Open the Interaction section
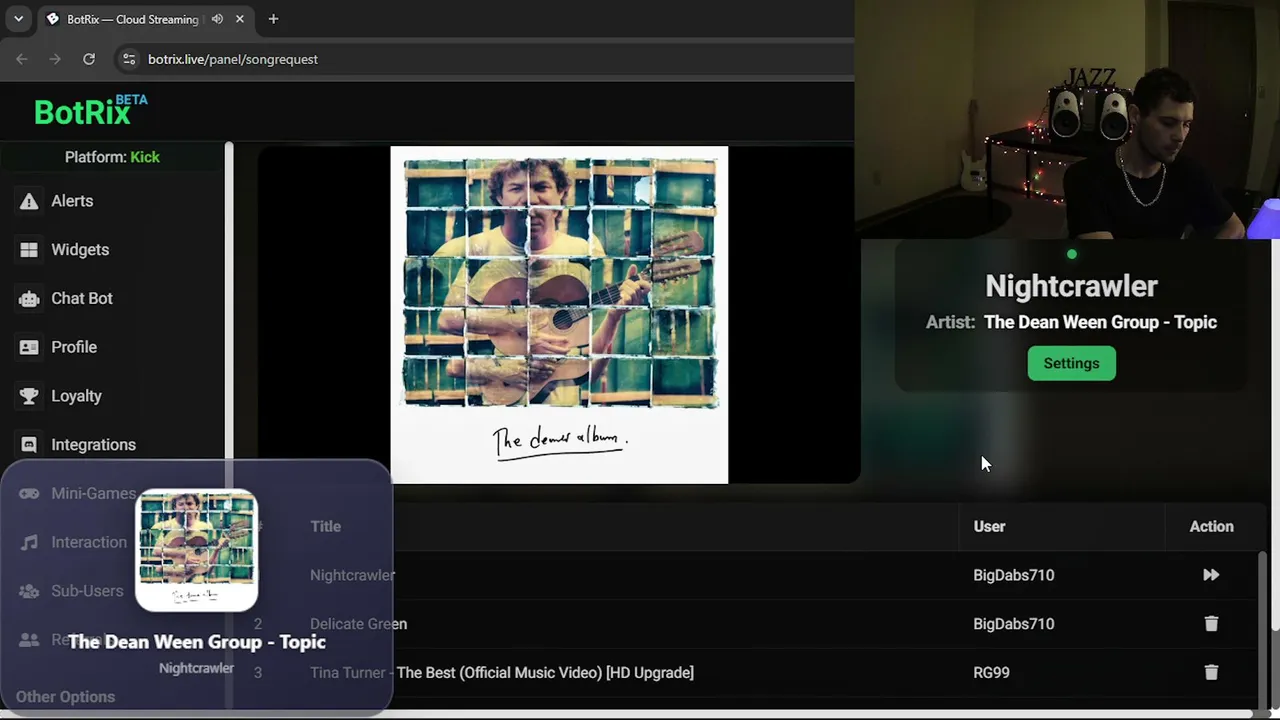This screenshot has width=1280, height=720. [x=89, y=542]
